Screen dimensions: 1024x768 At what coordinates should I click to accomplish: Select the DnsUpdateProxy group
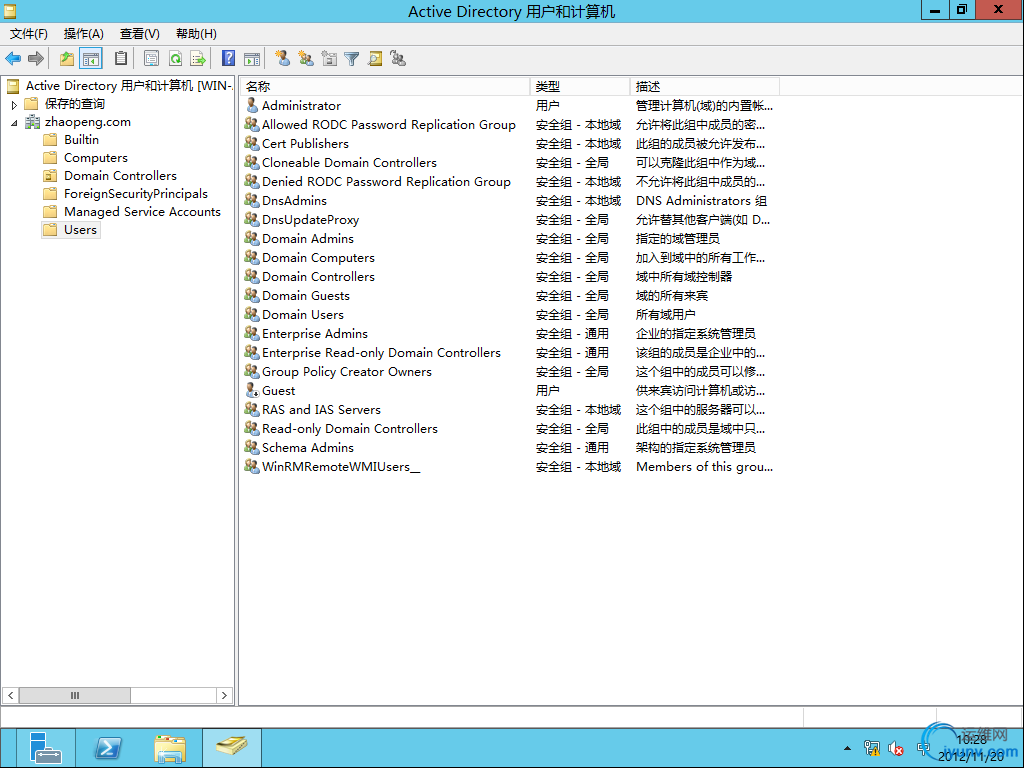pos(310,220)
